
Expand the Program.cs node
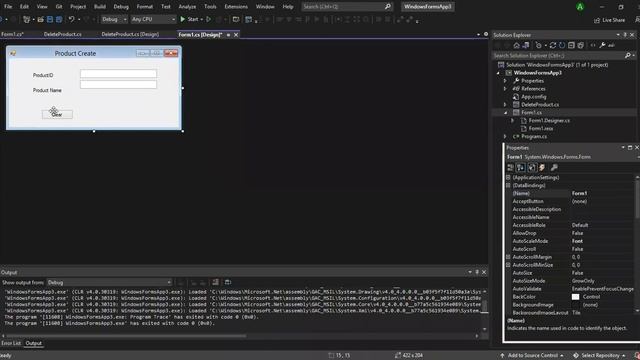505,136
